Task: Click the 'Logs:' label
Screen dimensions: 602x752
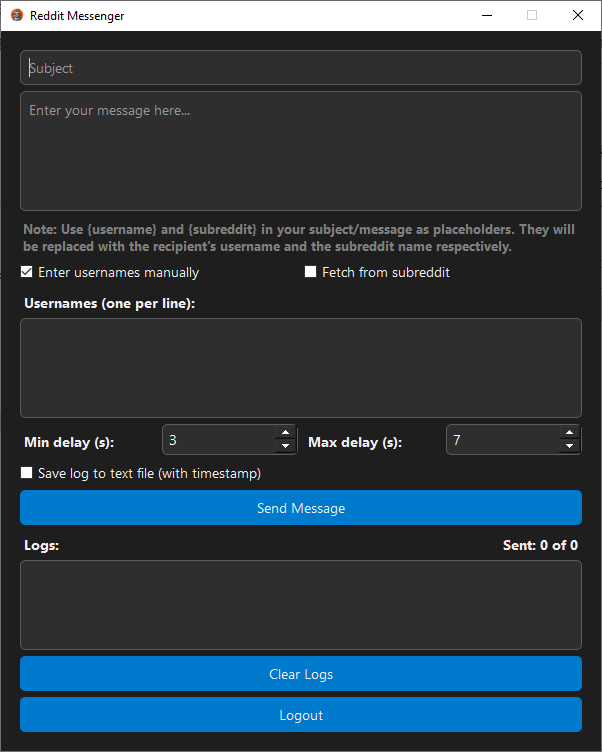Action: (x=42, y=546)
